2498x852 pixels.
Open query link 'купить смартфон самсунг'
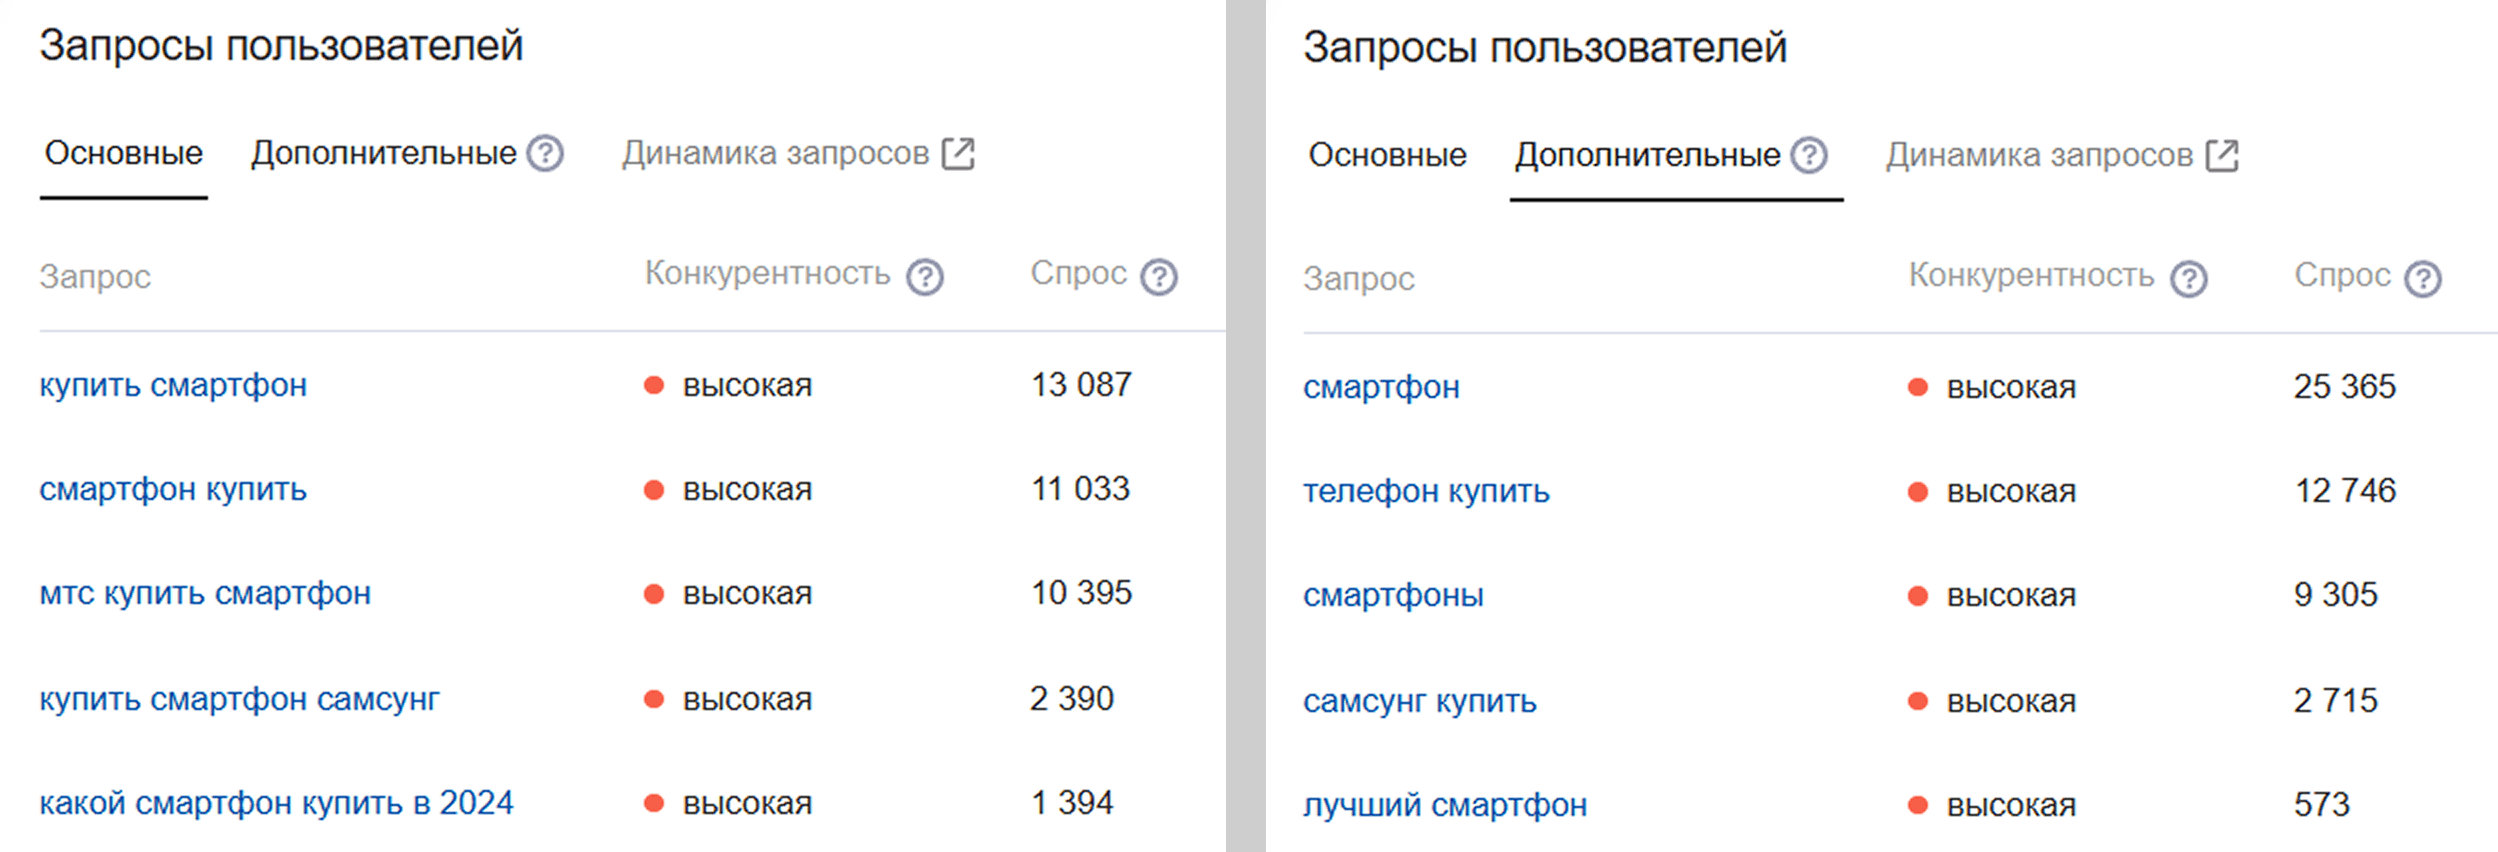(x=239, y=699)
